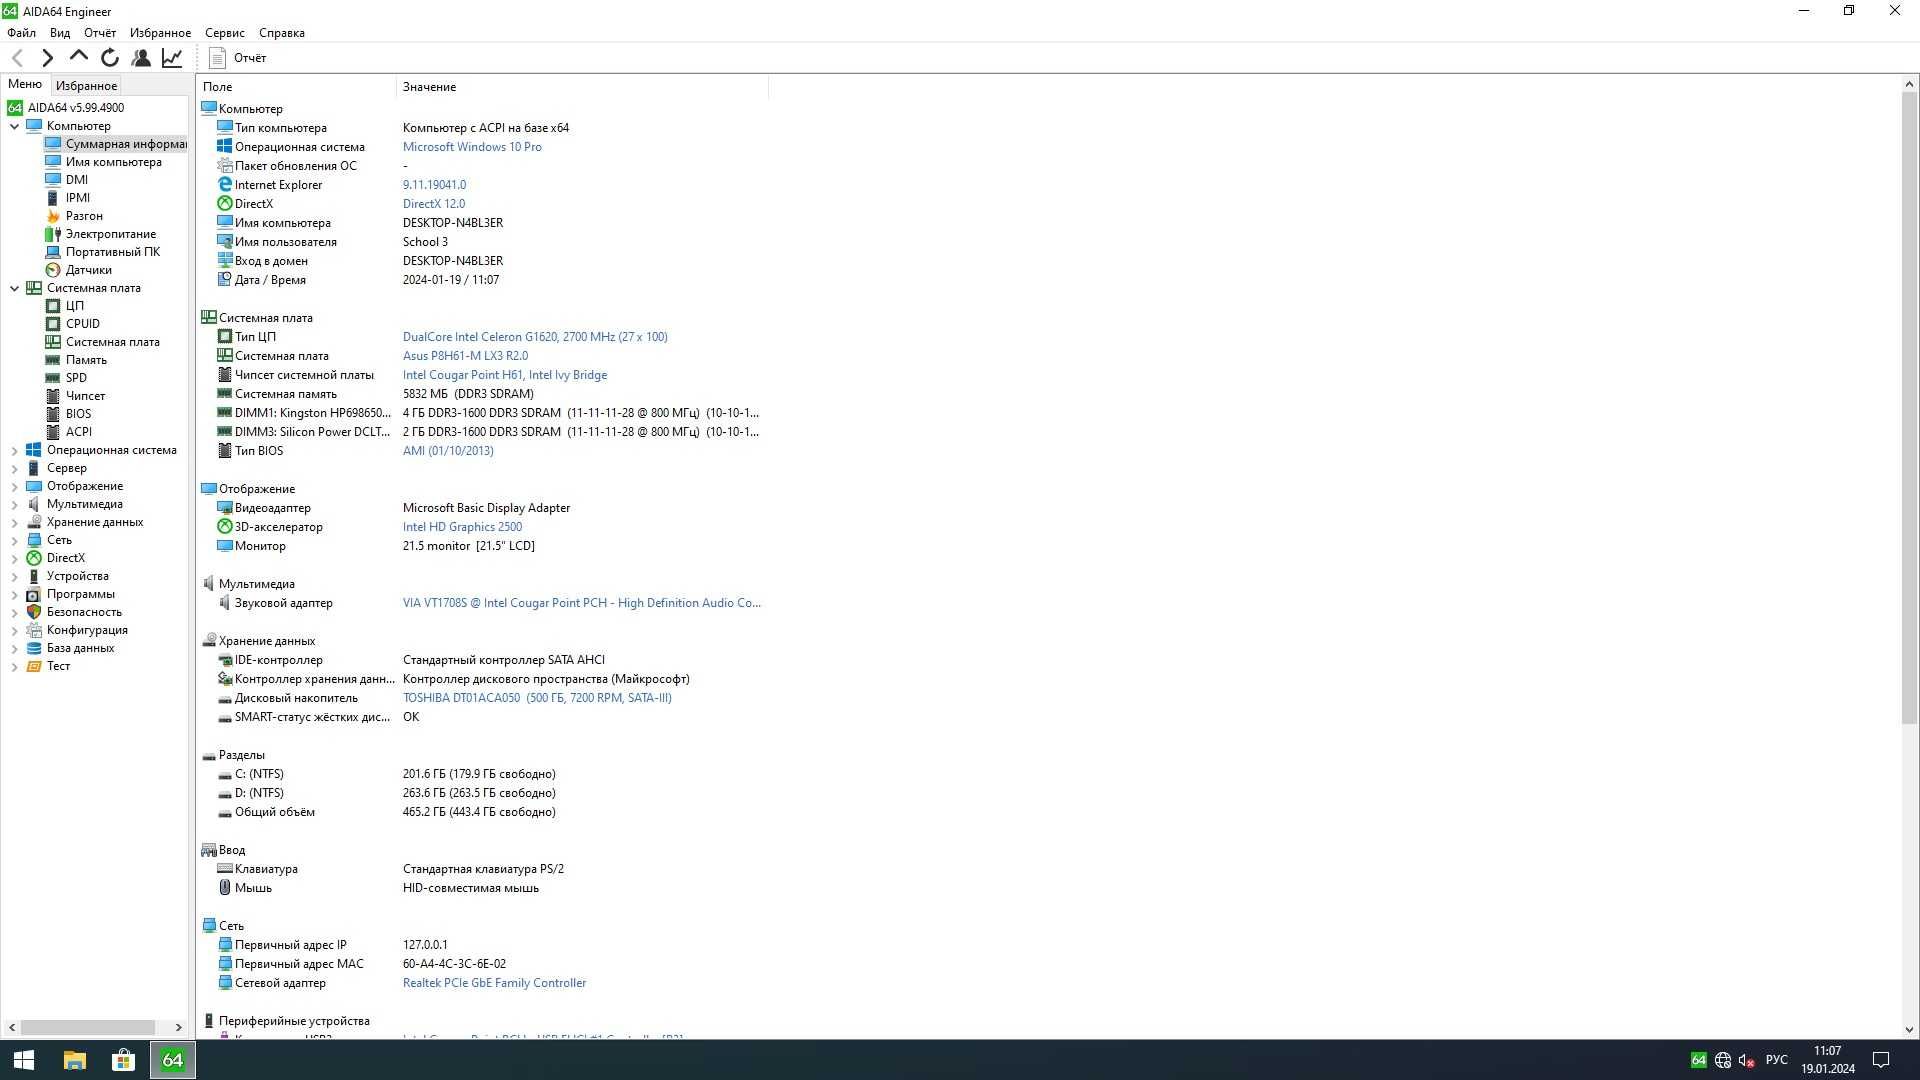Select ЦП node under Системная плата
Viewport: 1920px width, 1080px height.
pyautogui.click(x=75, y=306)
